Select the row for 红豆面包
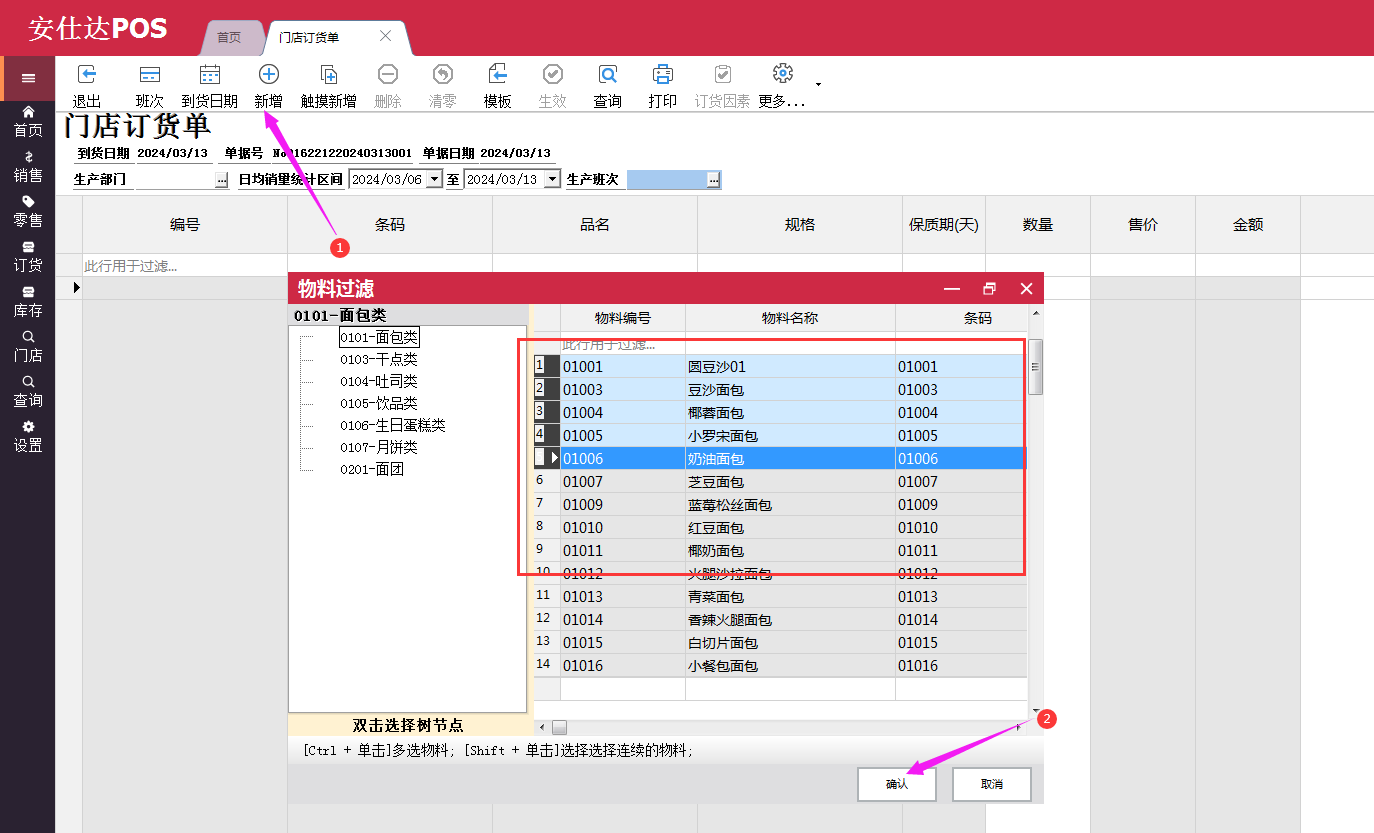The image size is (1374, 833). tap(715, 528)
